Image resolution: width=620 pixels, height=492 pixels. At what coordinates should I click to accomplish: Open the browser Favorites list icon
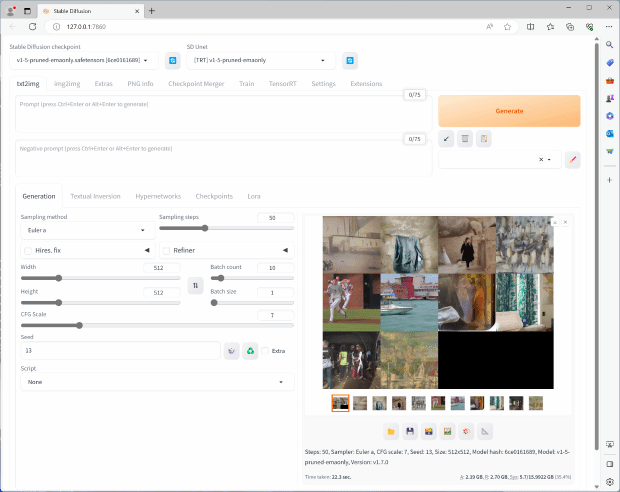click(x=550, y=26)
